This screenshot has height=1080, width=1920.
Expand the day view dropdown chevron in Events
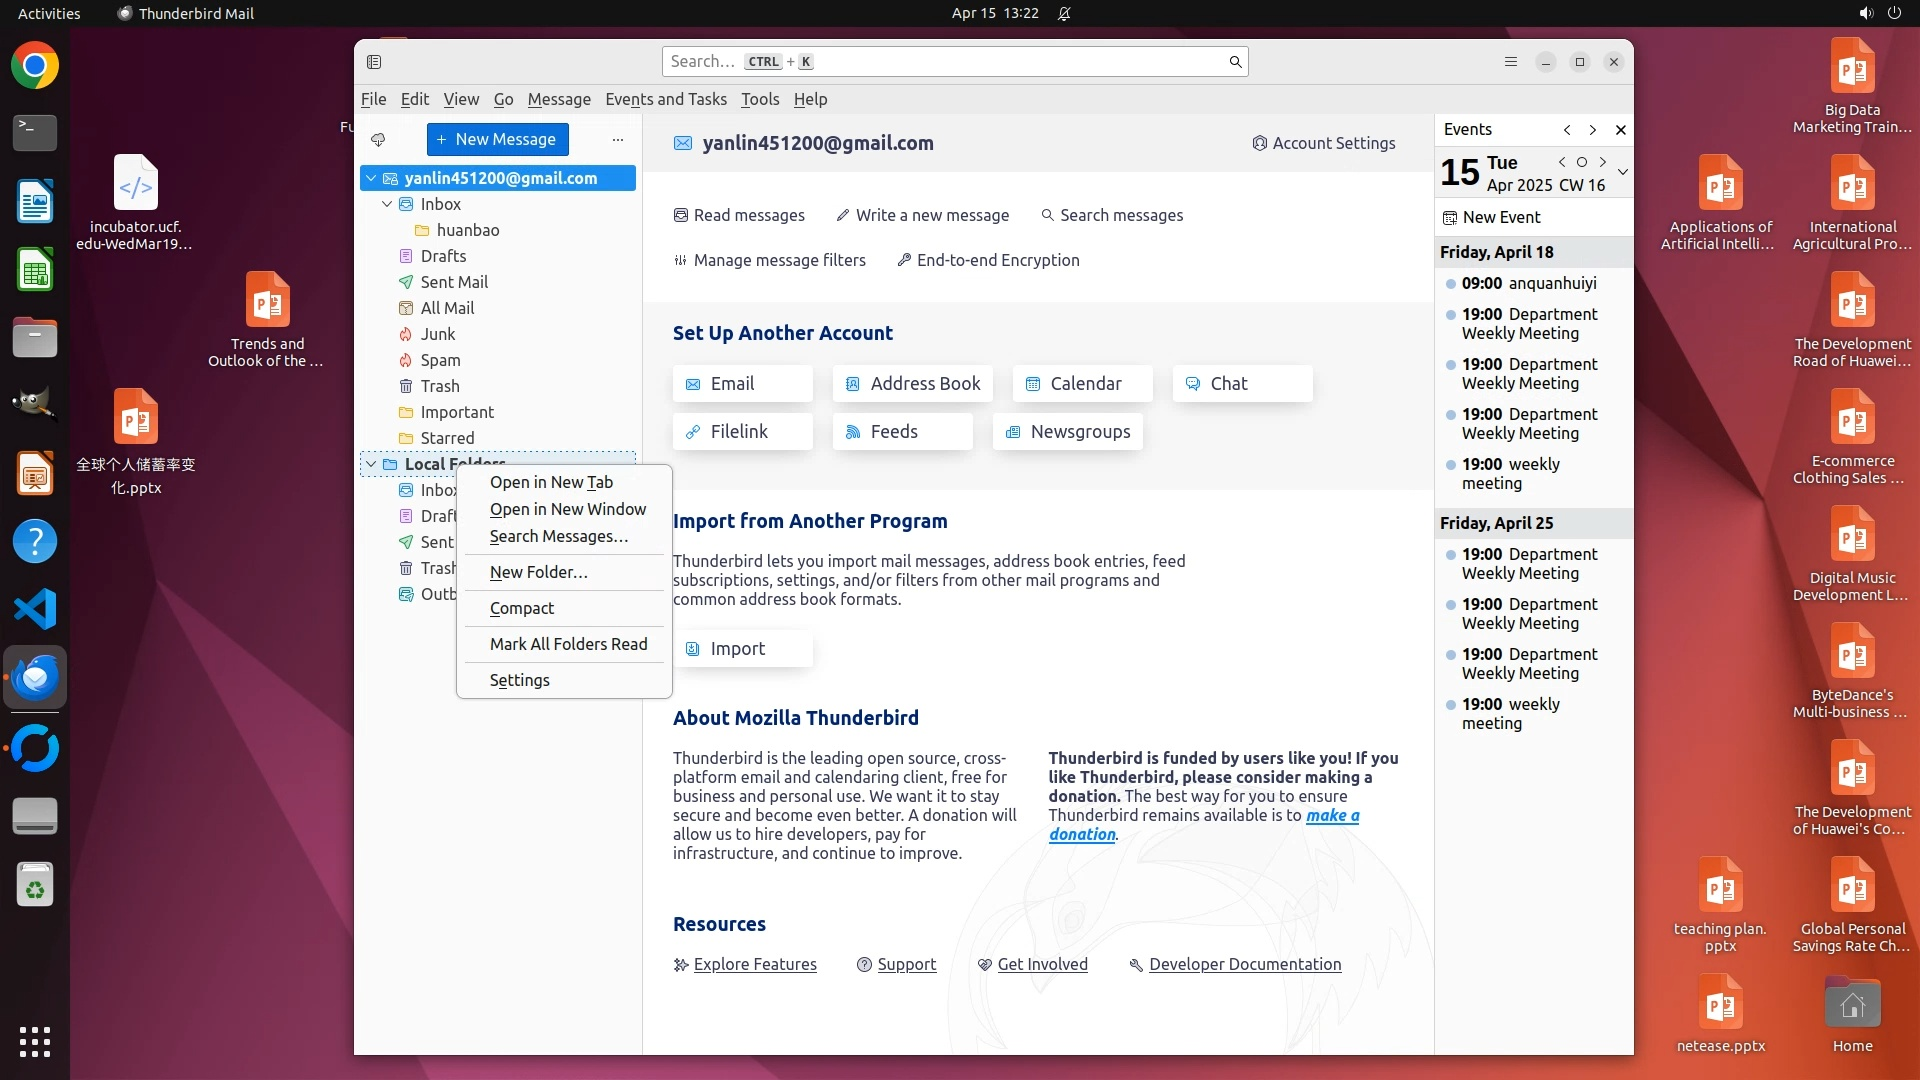coord(1623,172)
